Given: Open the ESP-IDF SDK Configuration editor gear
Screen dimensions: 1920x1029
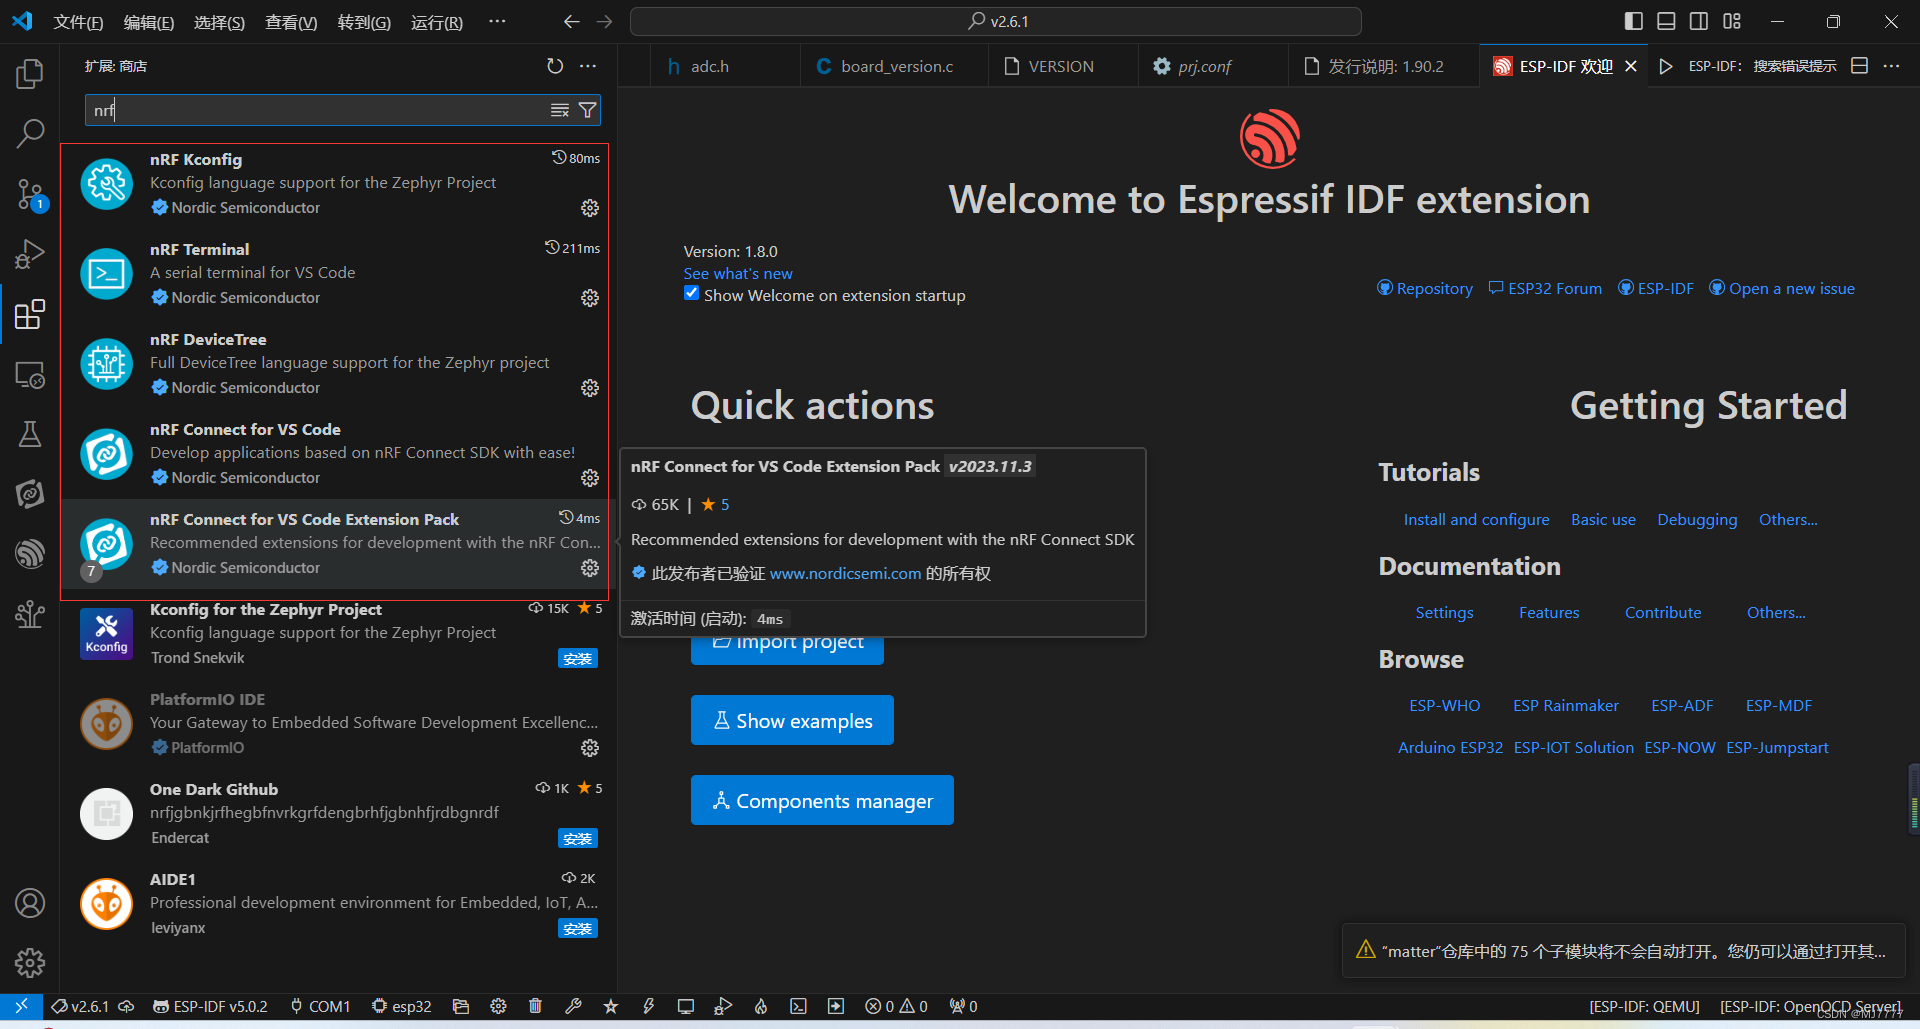Looking at the screenshot, I should click(x=499, y=1006).
